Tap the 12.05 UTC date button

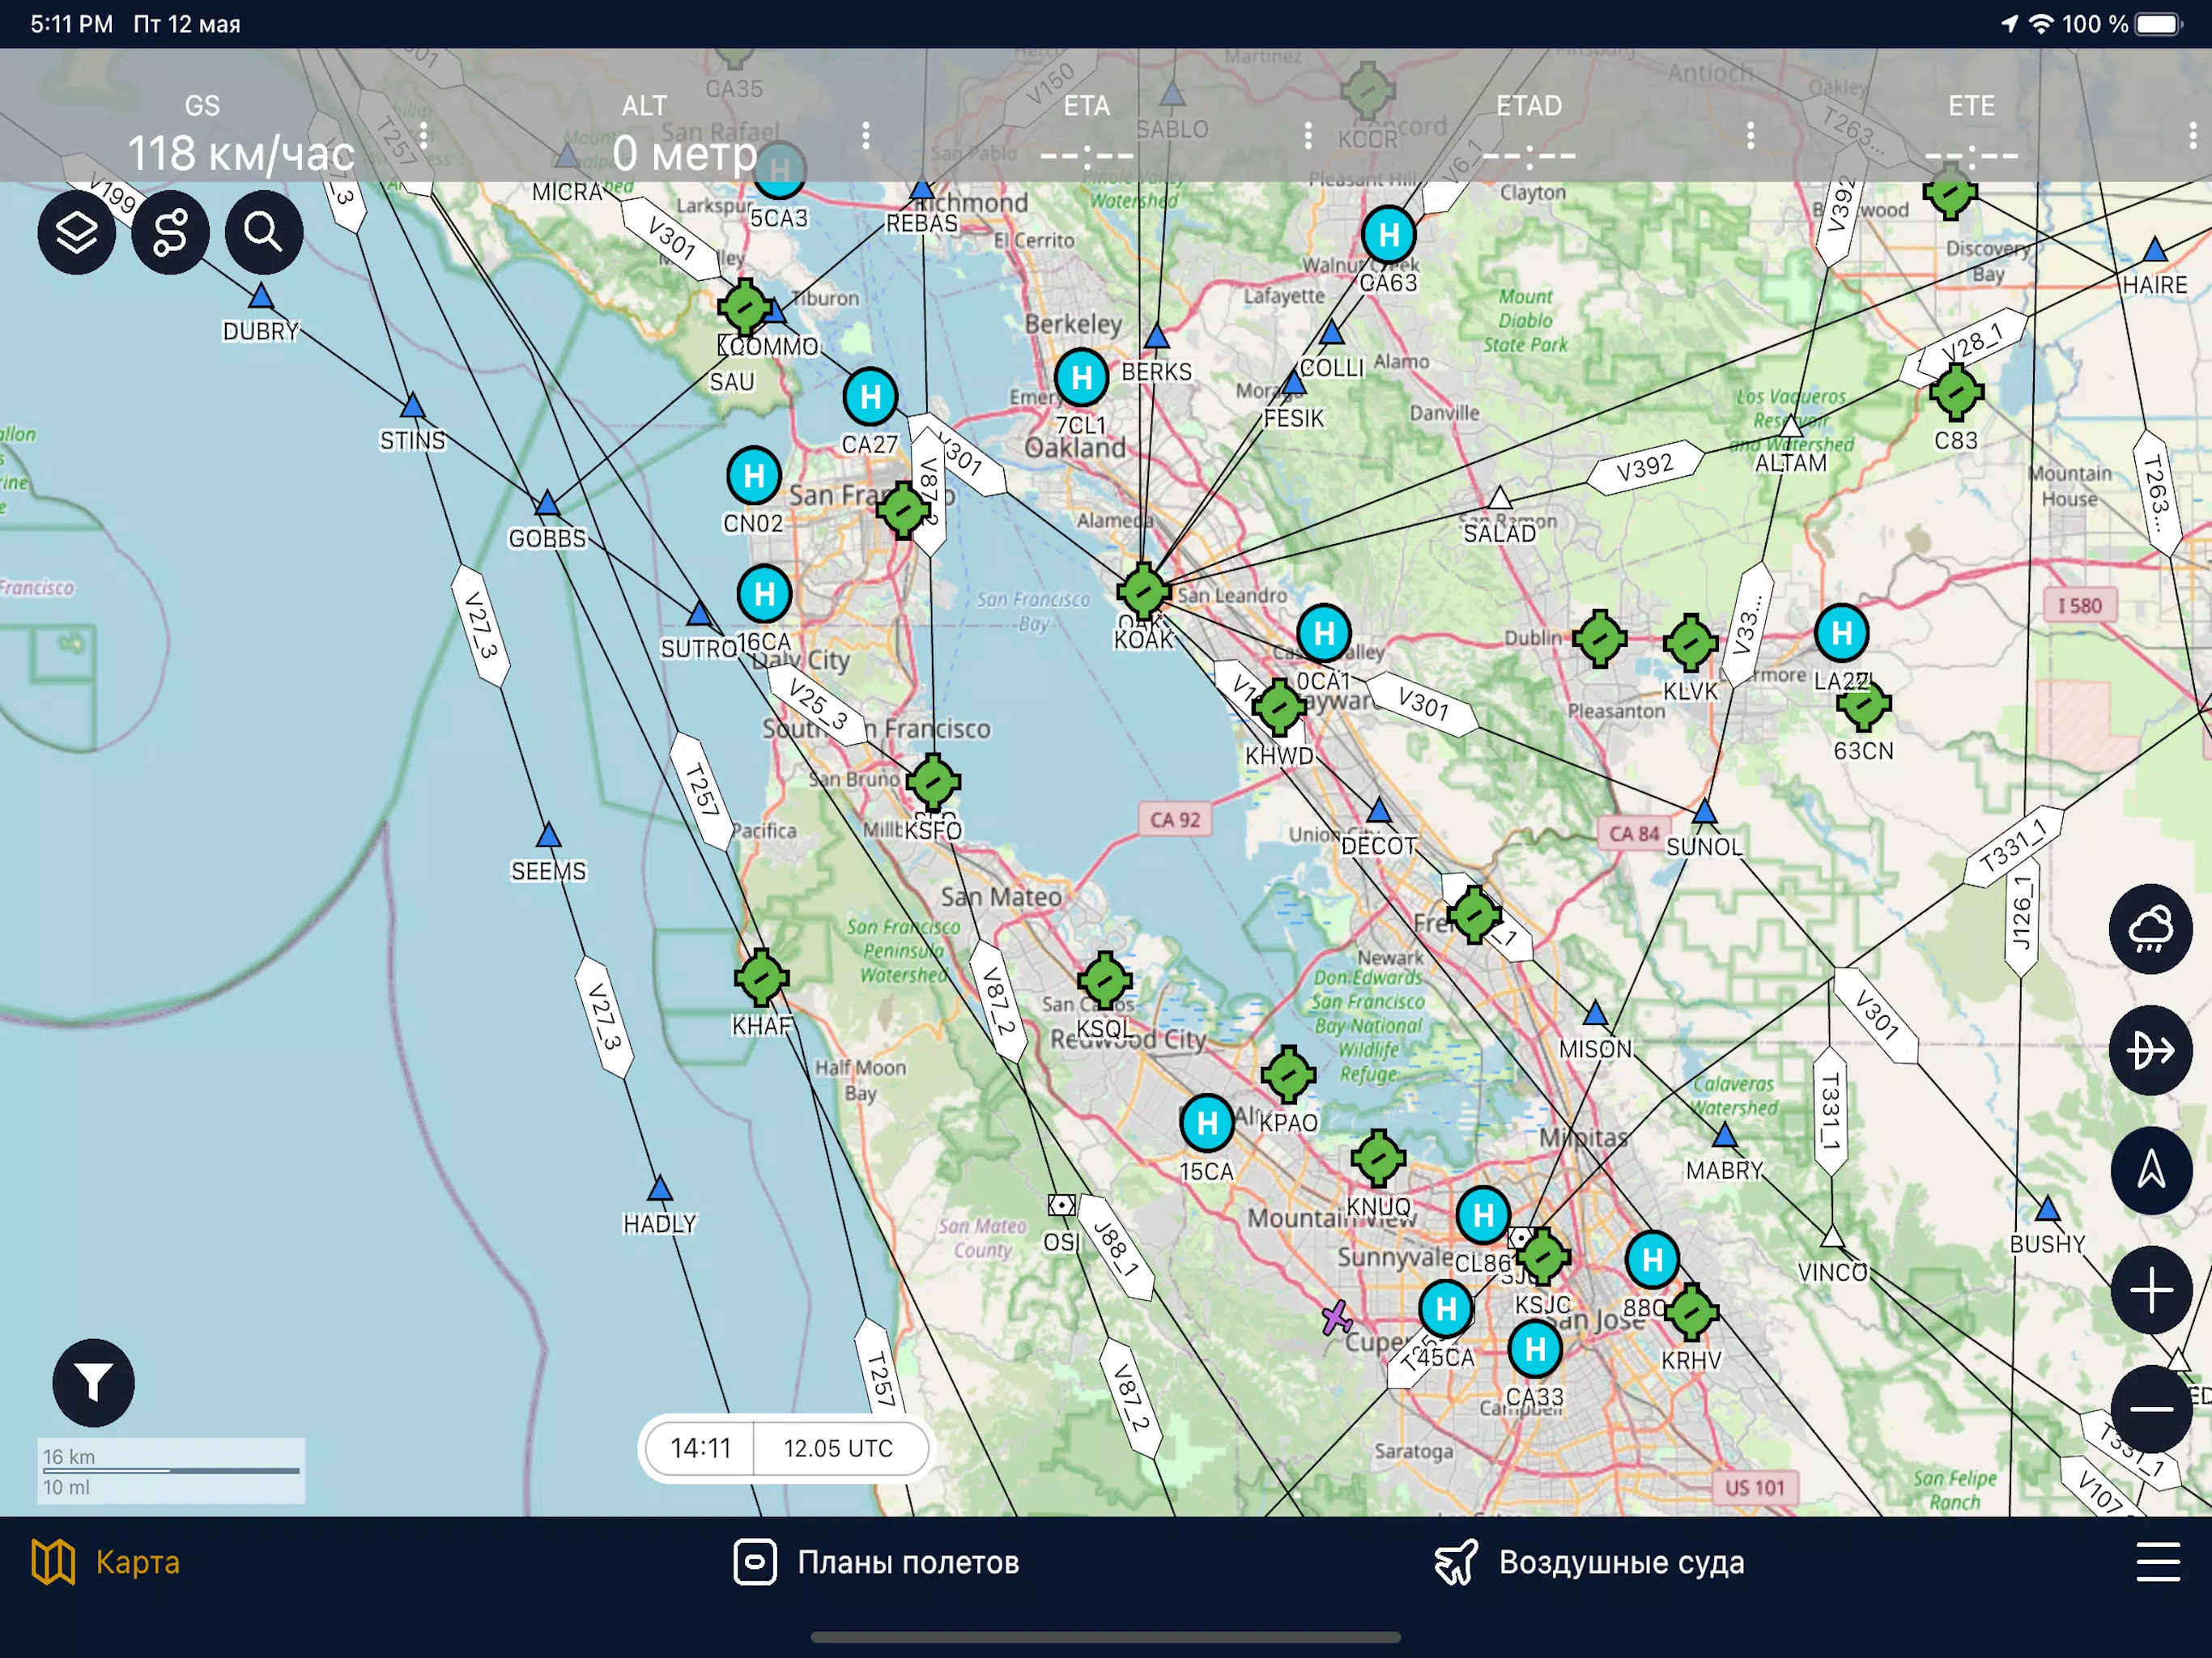pos(838,1448)
